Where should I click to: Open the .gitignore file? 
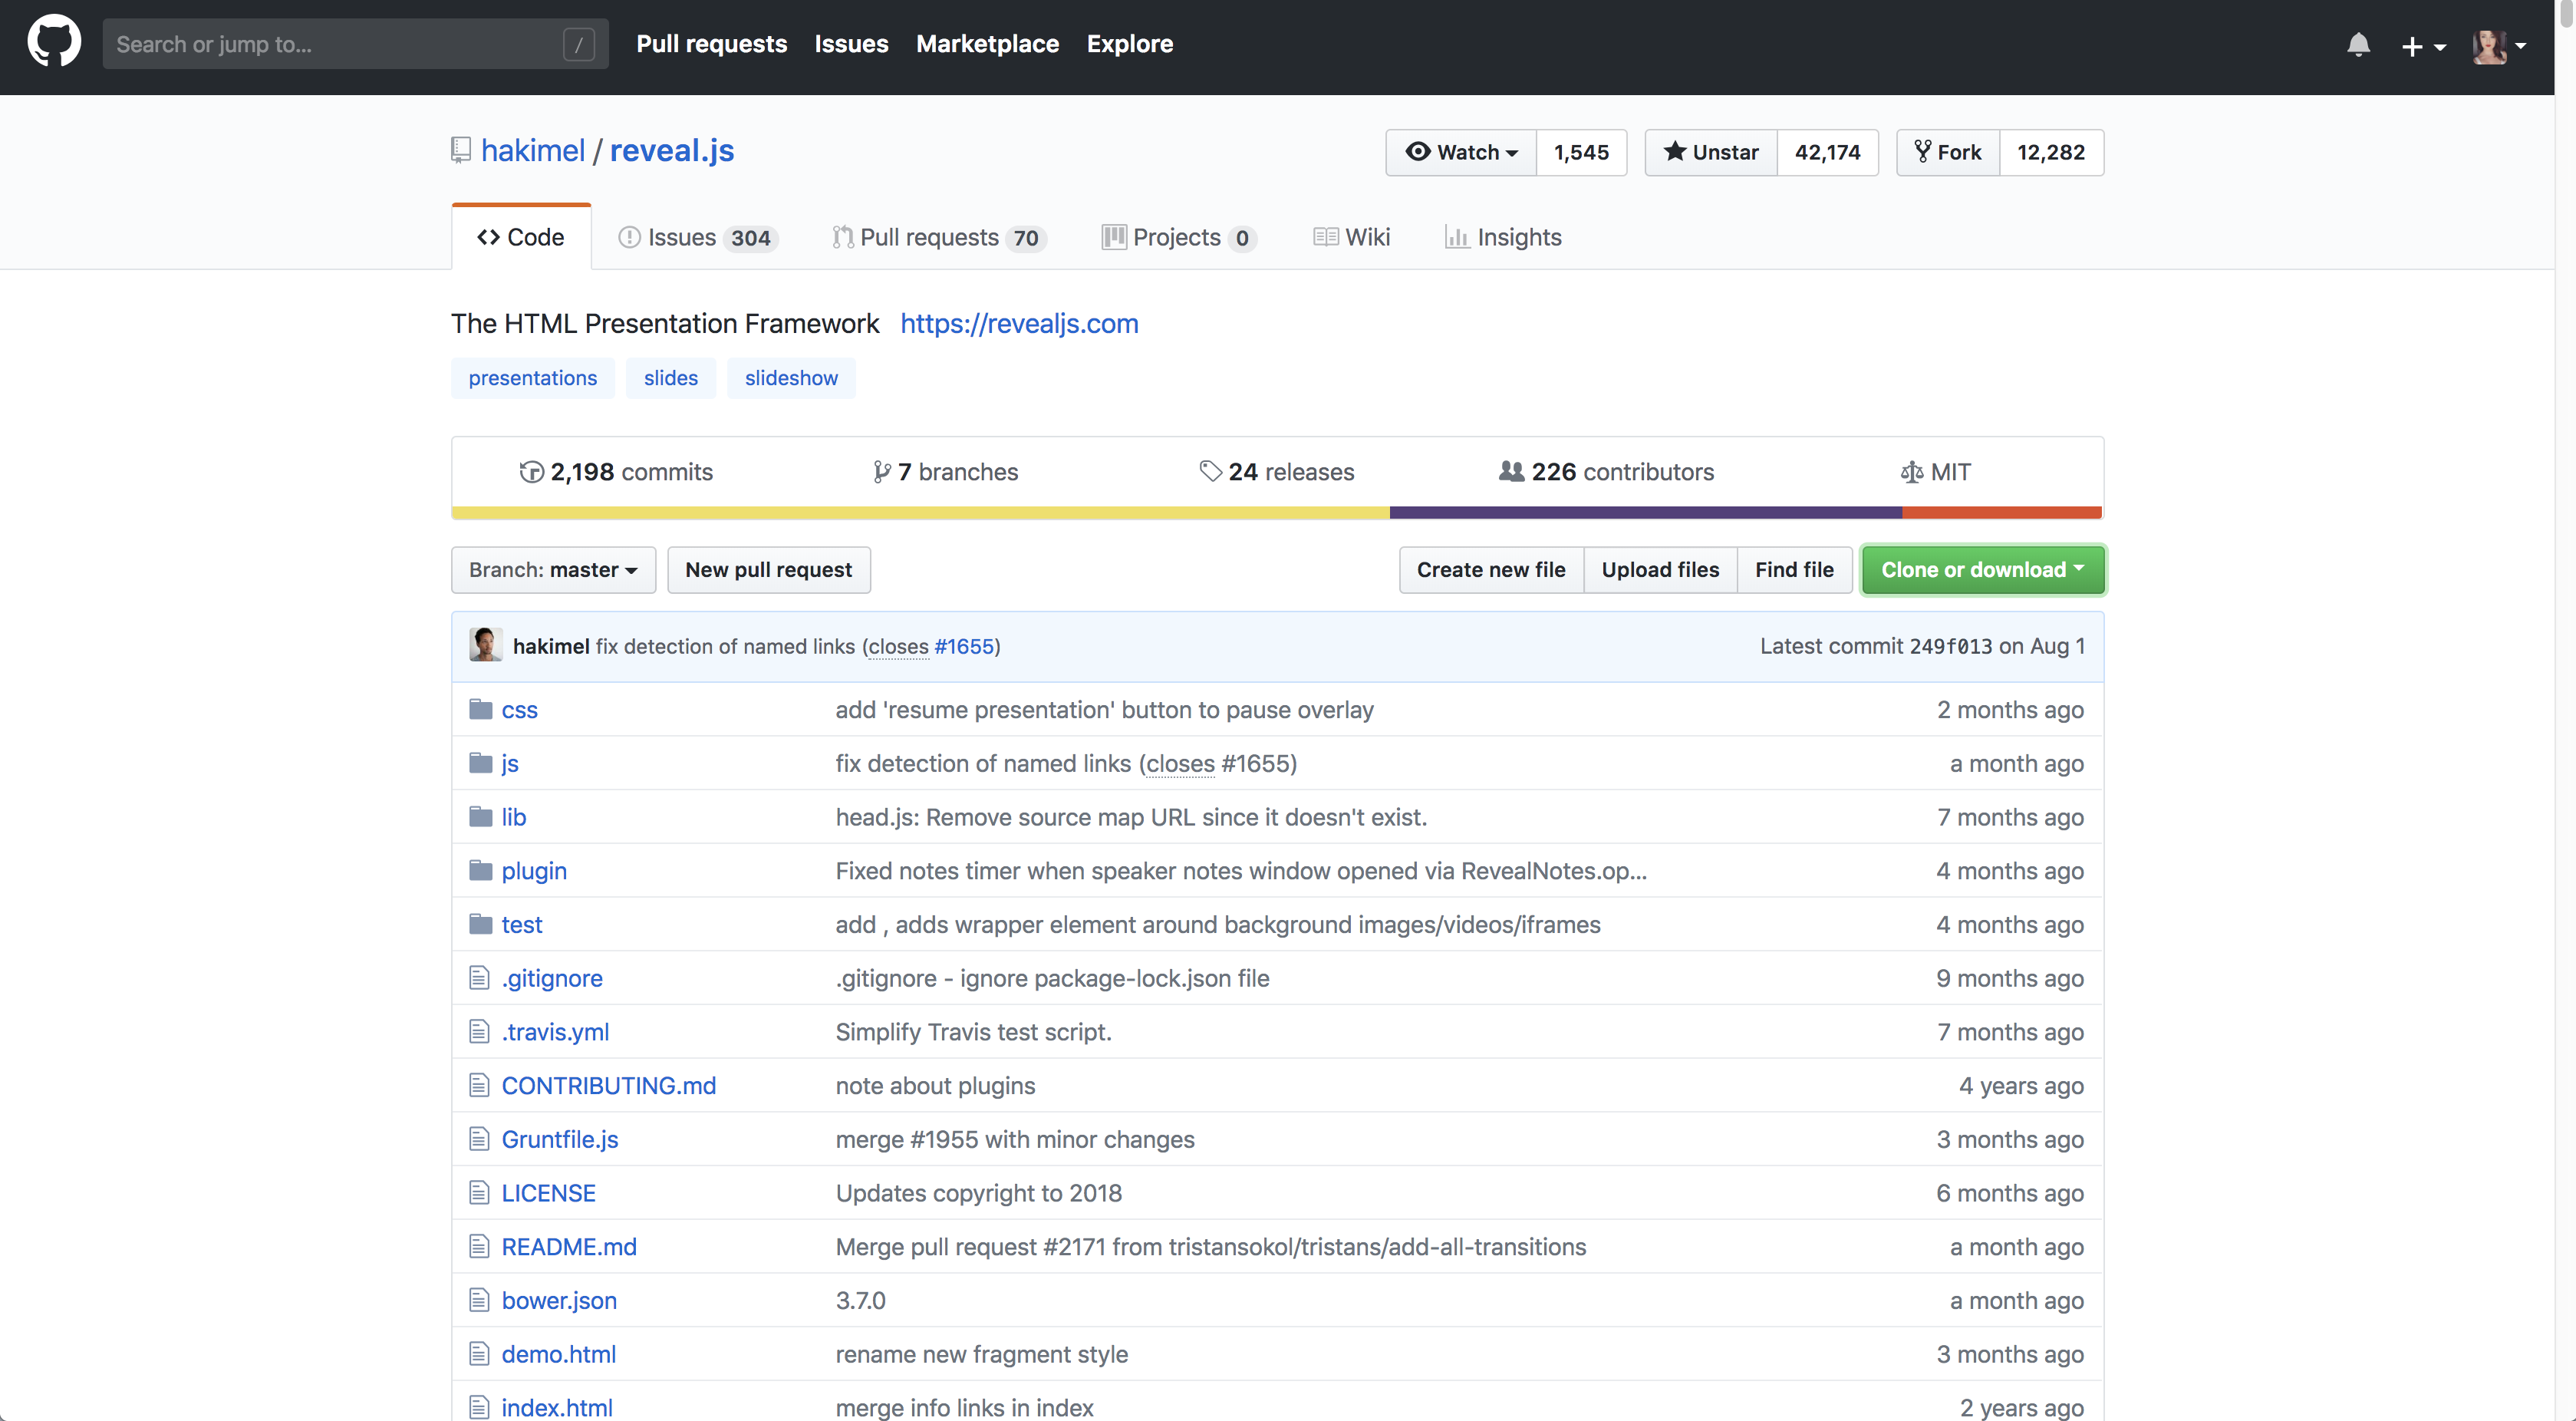pos(552,979)
